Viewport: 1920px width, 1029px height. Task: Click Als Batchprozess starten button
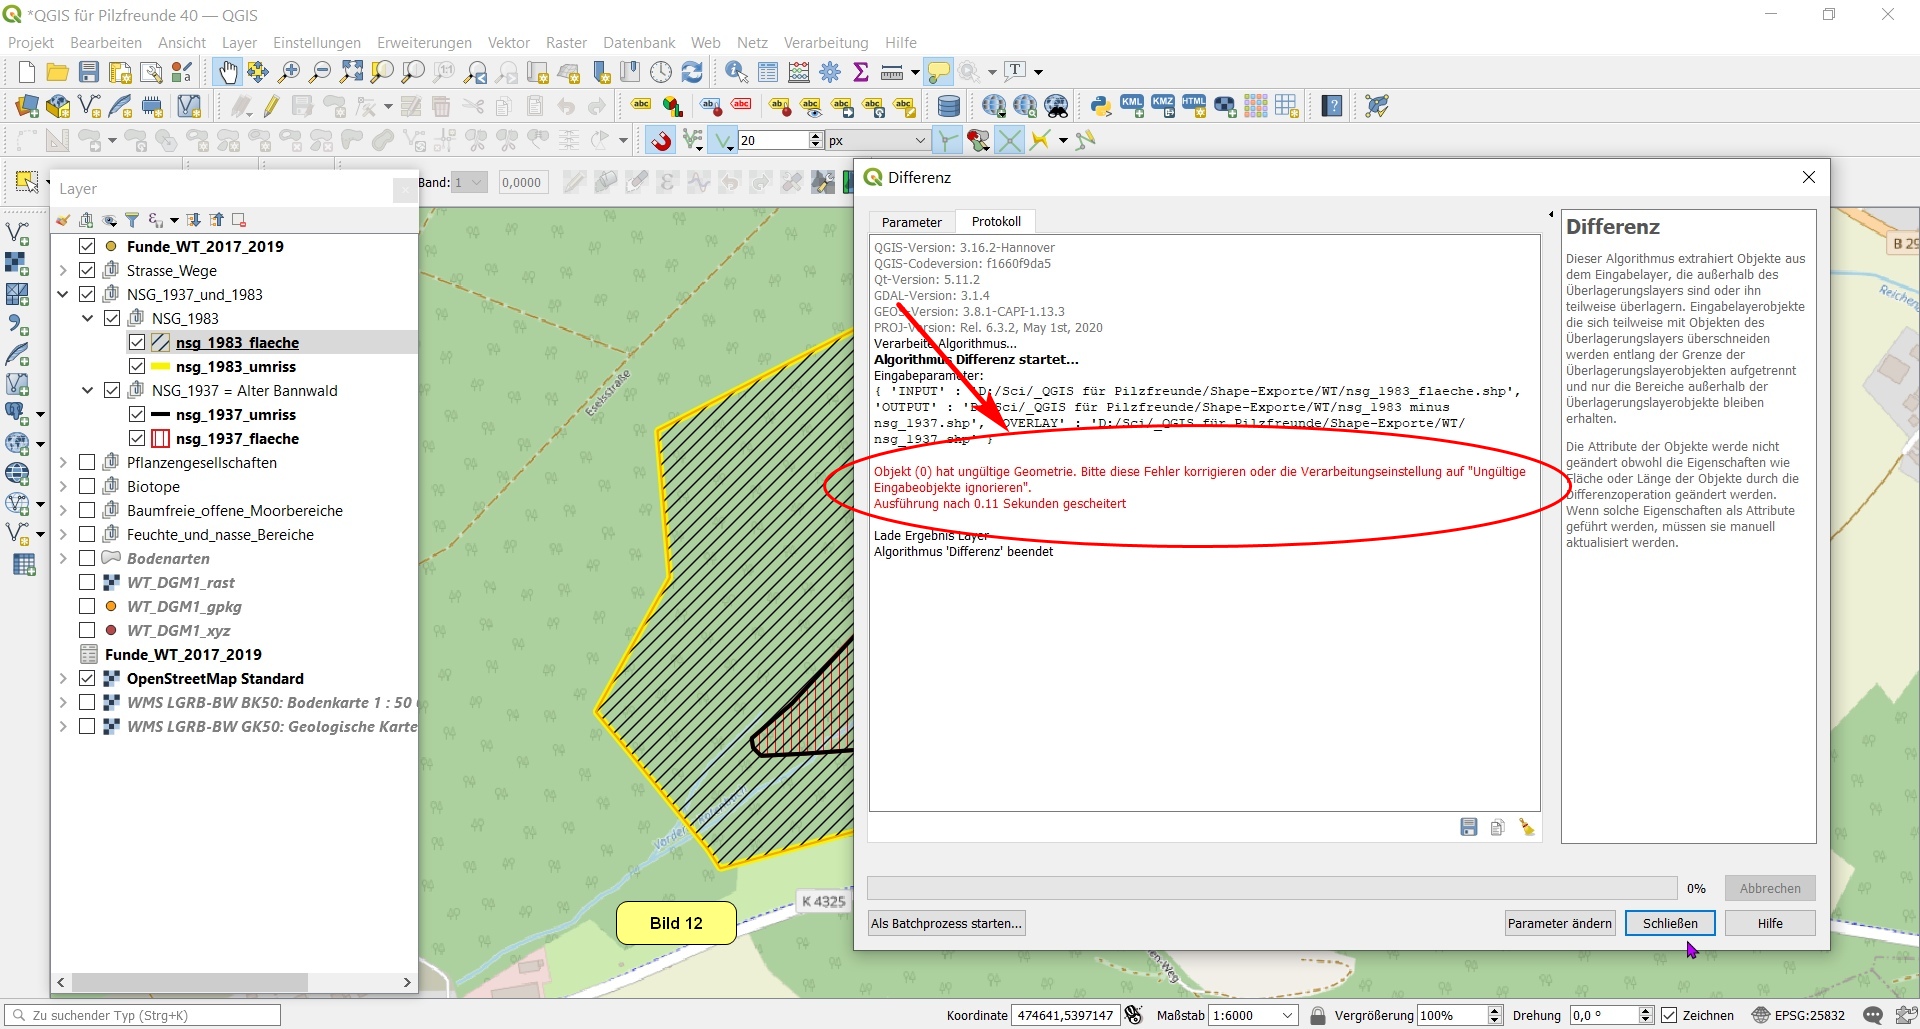tap(946, 923)
